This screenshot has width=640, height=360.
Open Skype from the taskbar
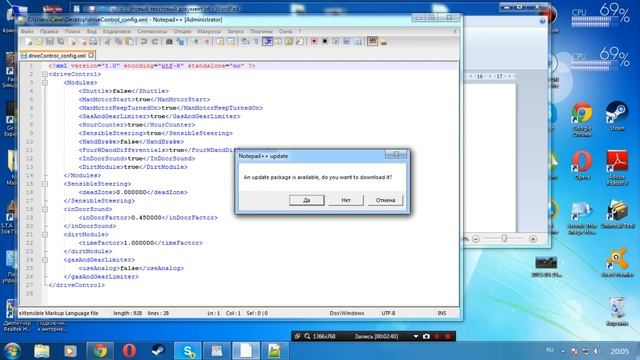click(188, 351)
